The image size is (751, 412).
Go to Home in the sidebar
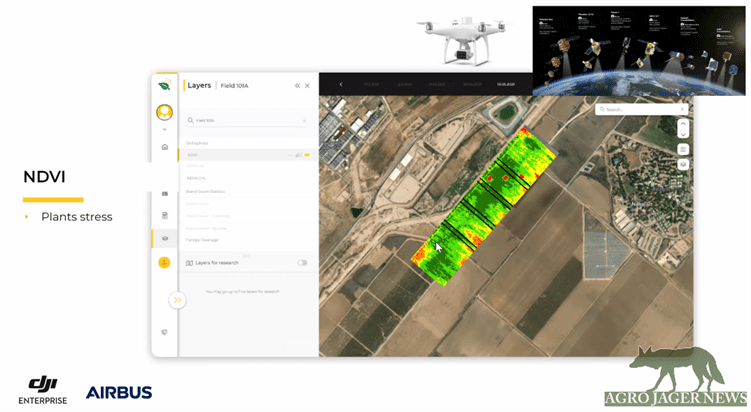click(x=164, y=147)
